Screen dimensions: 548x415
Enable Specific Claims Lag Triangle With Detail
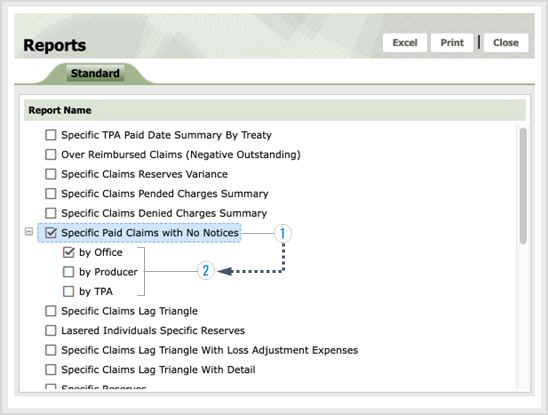(x=51, y=370)
